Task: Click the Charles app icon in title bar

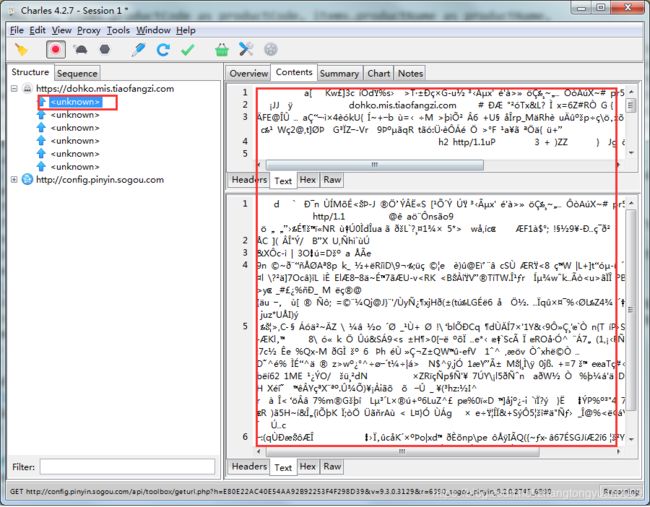Action: (x=12, y=11)
